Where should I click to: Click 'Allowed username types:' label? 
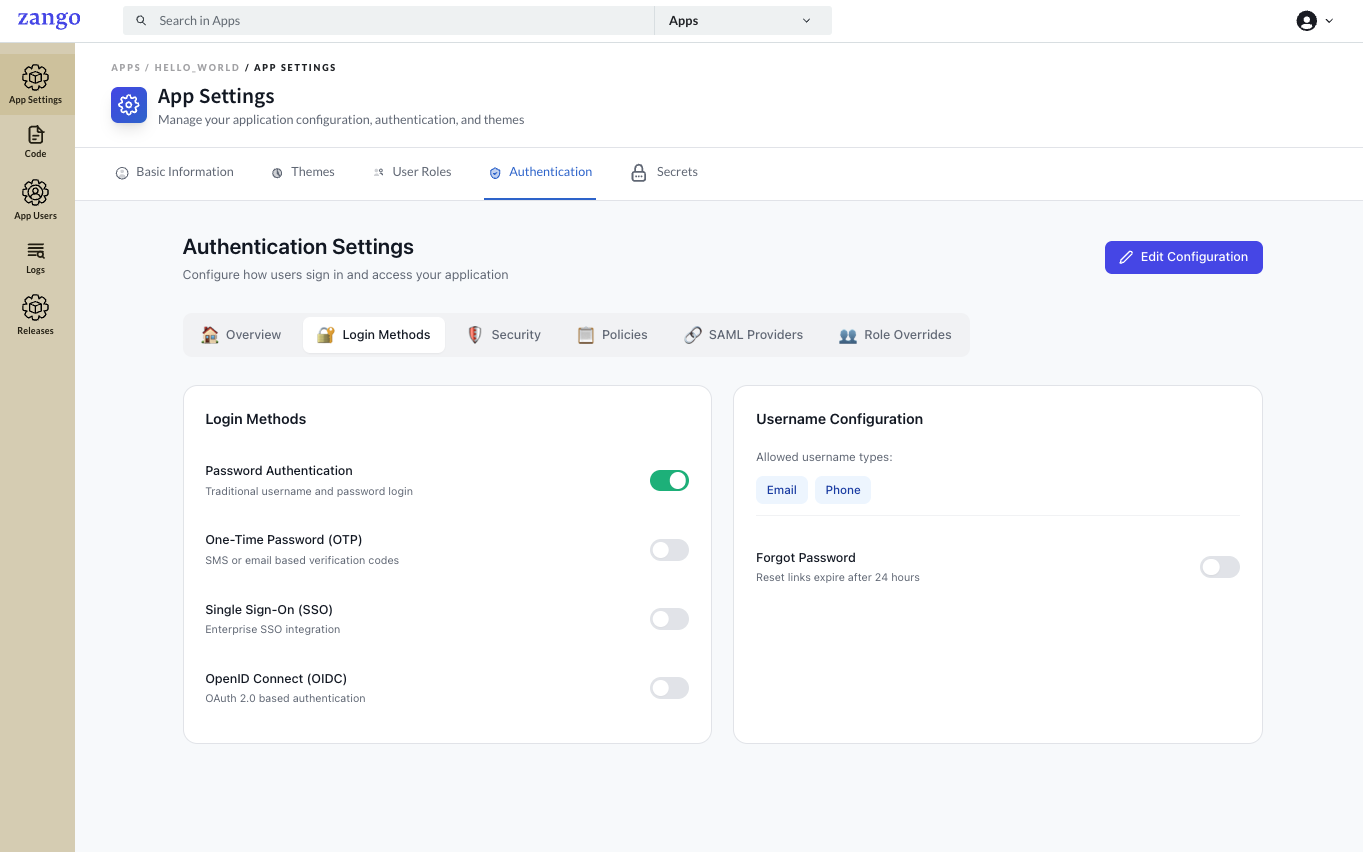824,457
